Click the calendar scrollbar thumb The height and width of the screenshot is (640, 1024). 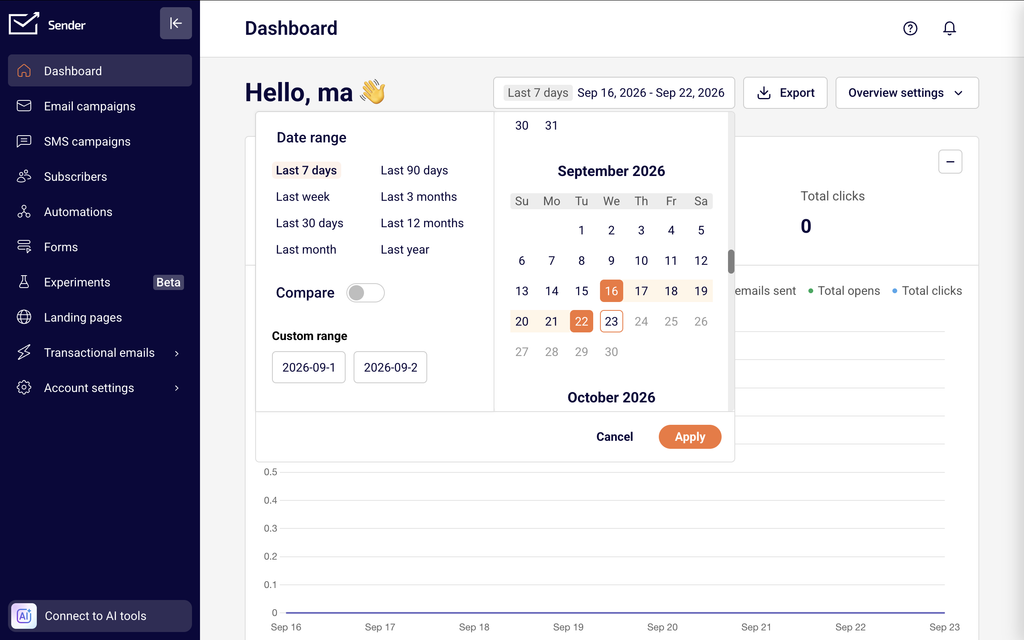coord(731,262)
